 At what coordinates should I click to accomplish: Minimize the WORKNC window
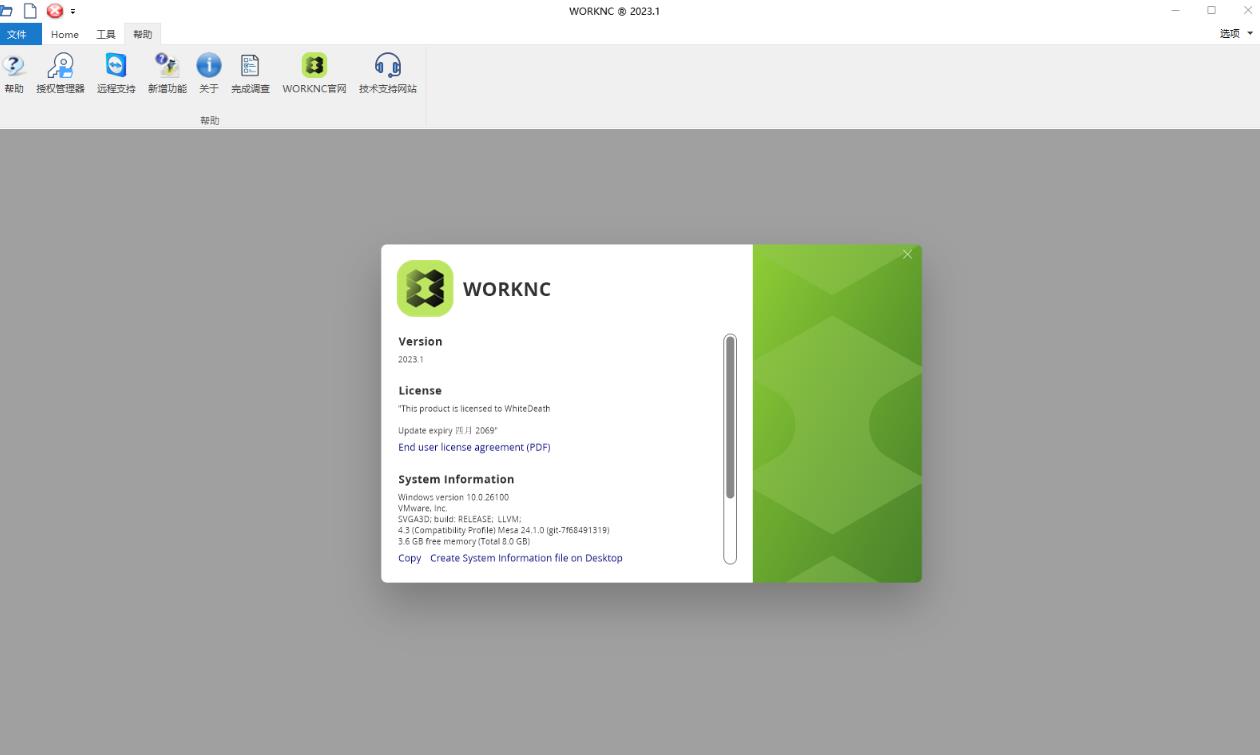coord(1175,10)
